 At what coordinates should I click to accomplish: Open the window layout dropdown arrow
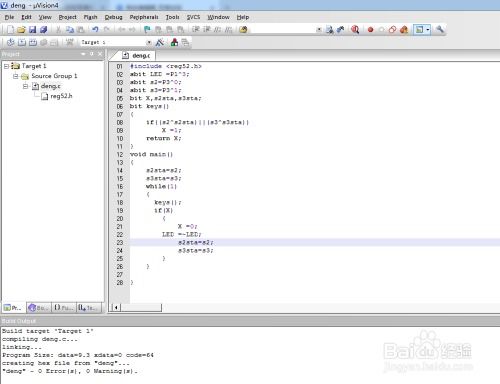(x=428, y=30)
